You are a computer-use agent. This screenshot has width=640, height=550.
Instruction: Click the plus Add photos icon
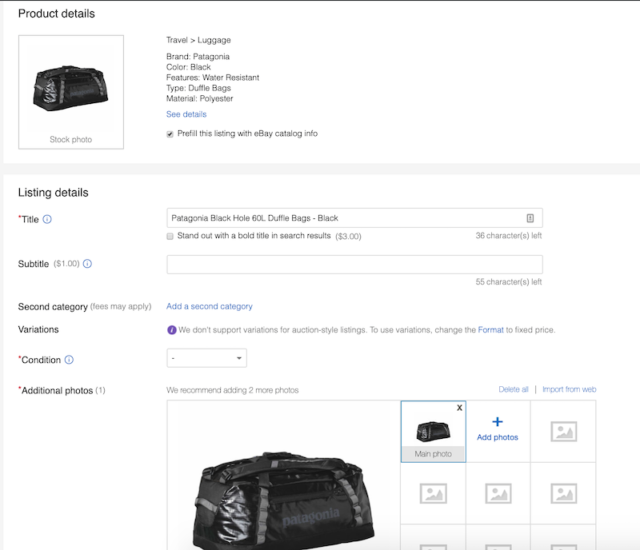point(497,423)
